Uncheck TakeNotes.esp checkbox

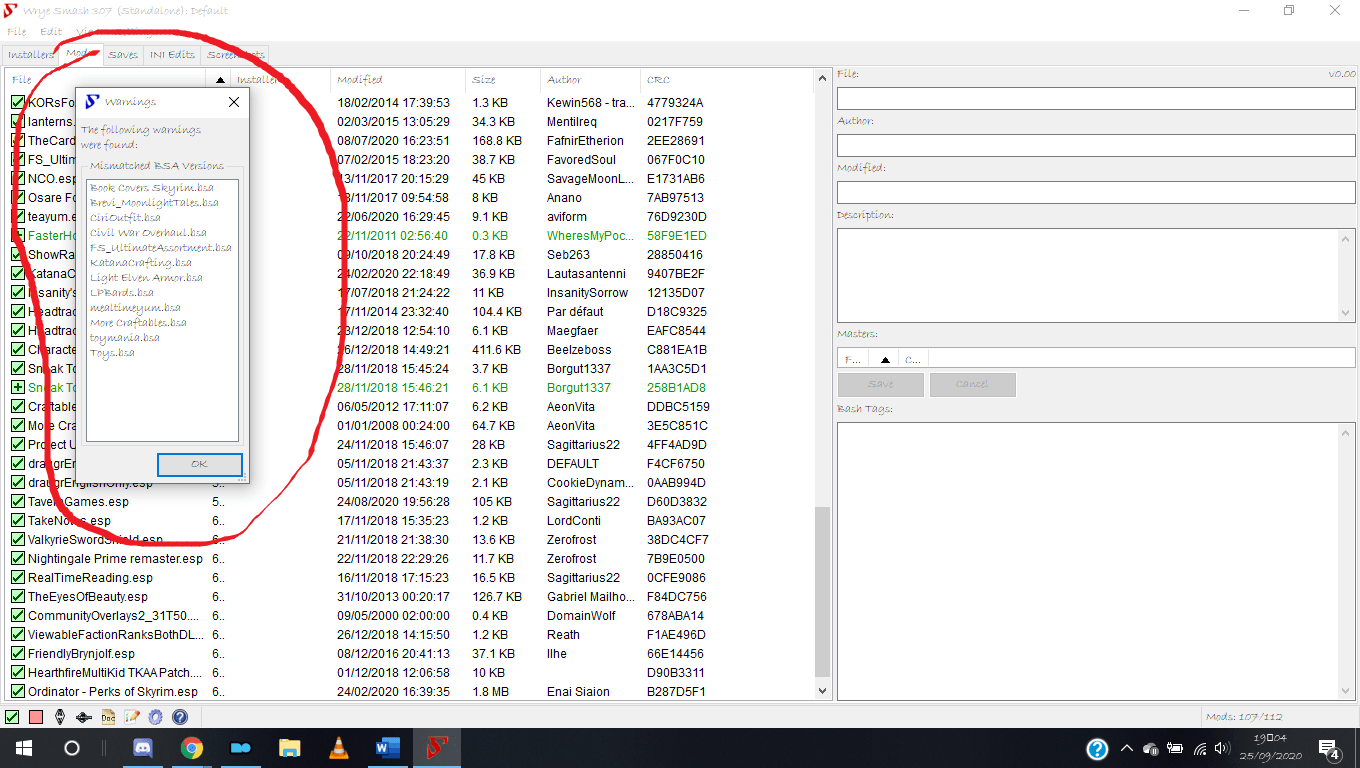17,520
